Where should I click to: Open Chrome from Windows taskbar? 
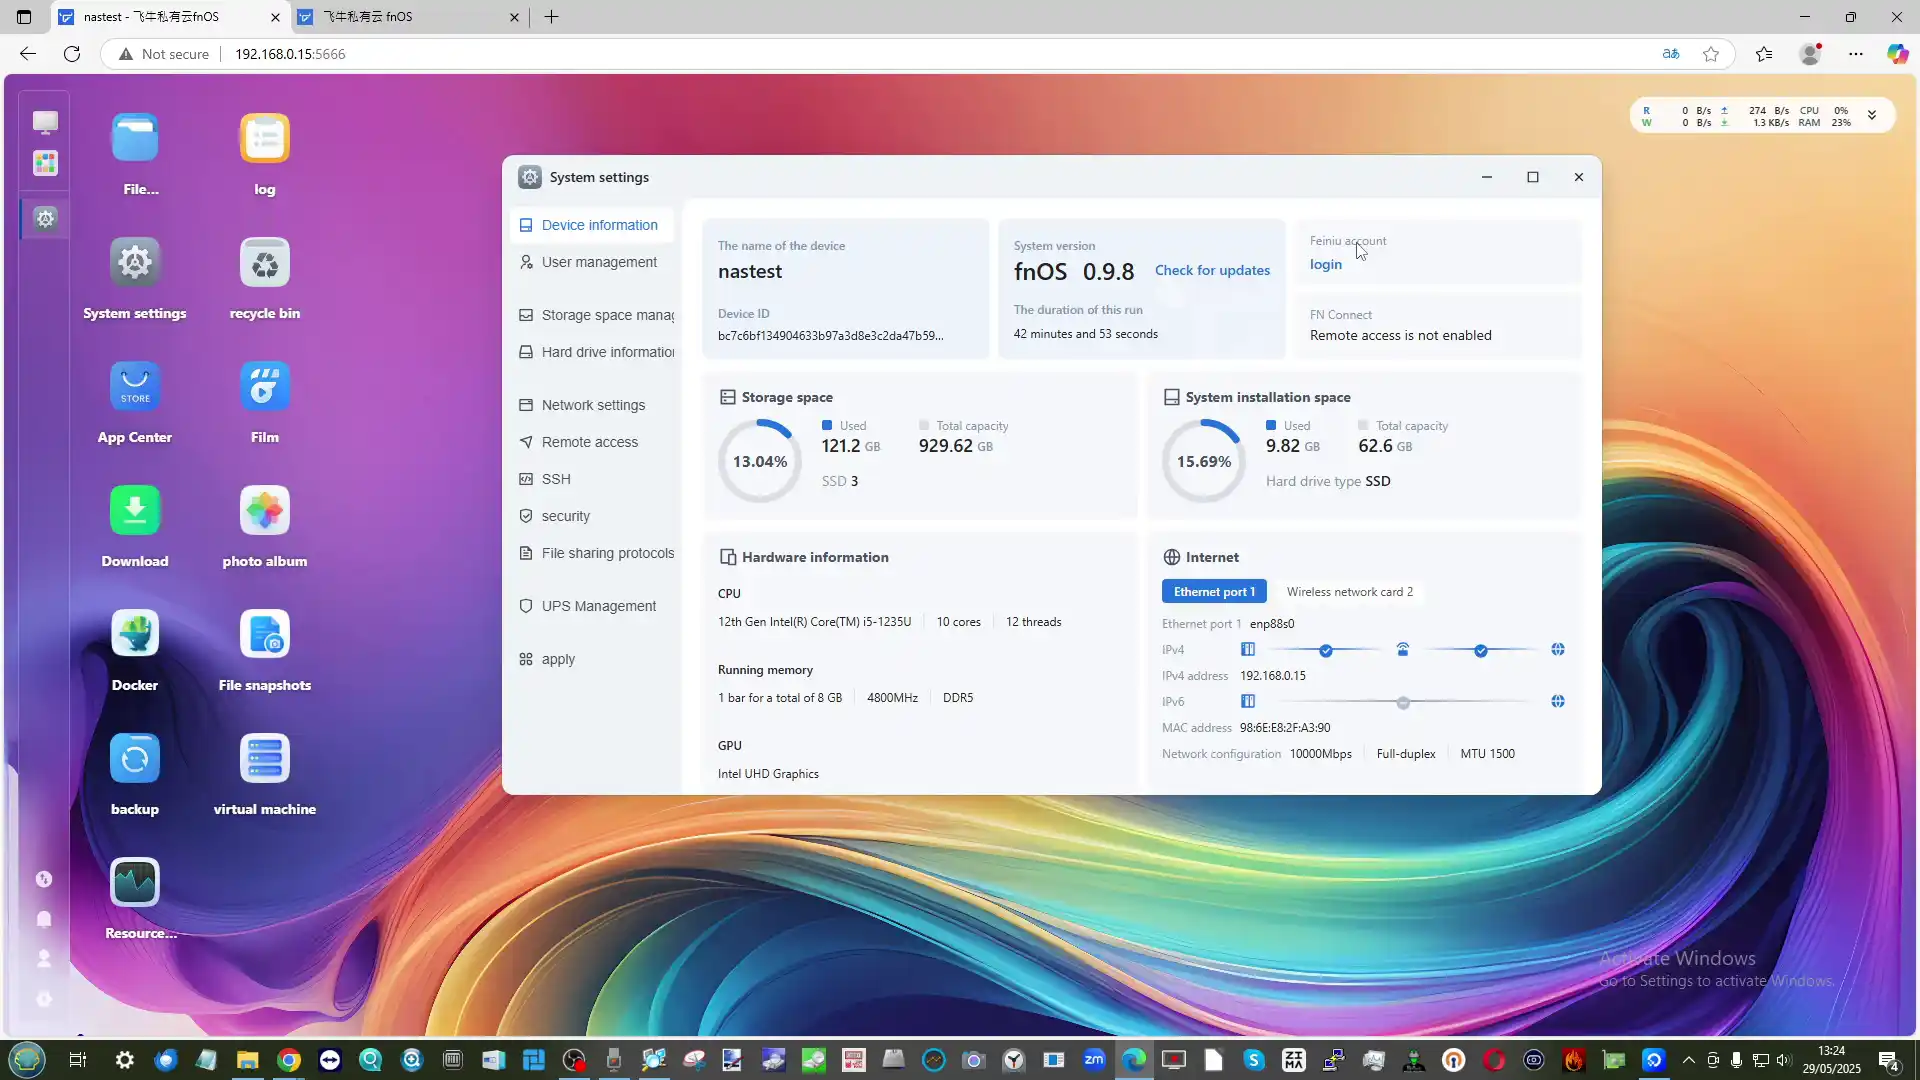click(289, 1060)
